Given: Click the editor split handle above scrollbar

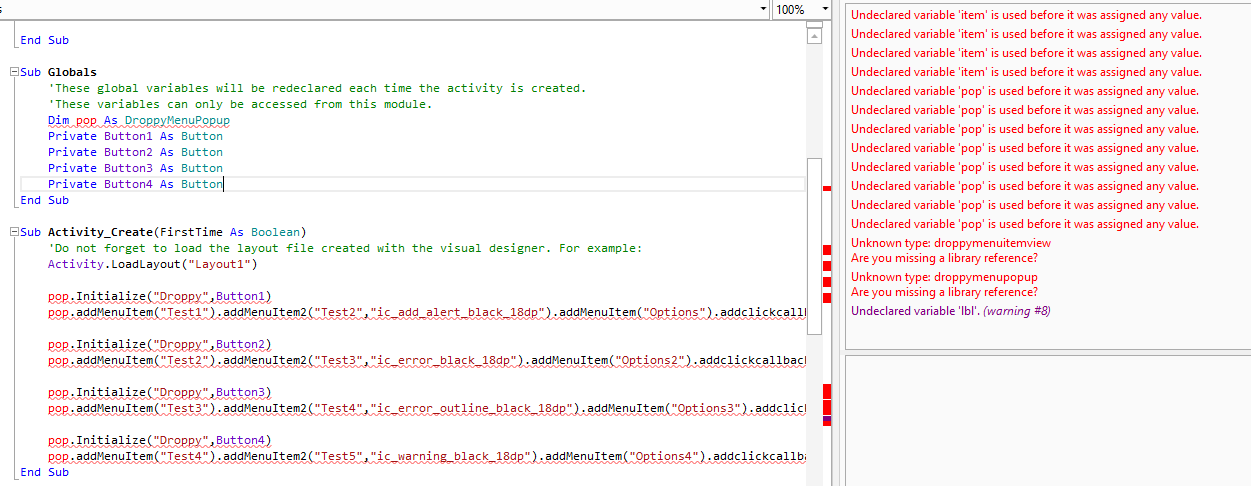Looking at the screenshot, I should point(813,24).
